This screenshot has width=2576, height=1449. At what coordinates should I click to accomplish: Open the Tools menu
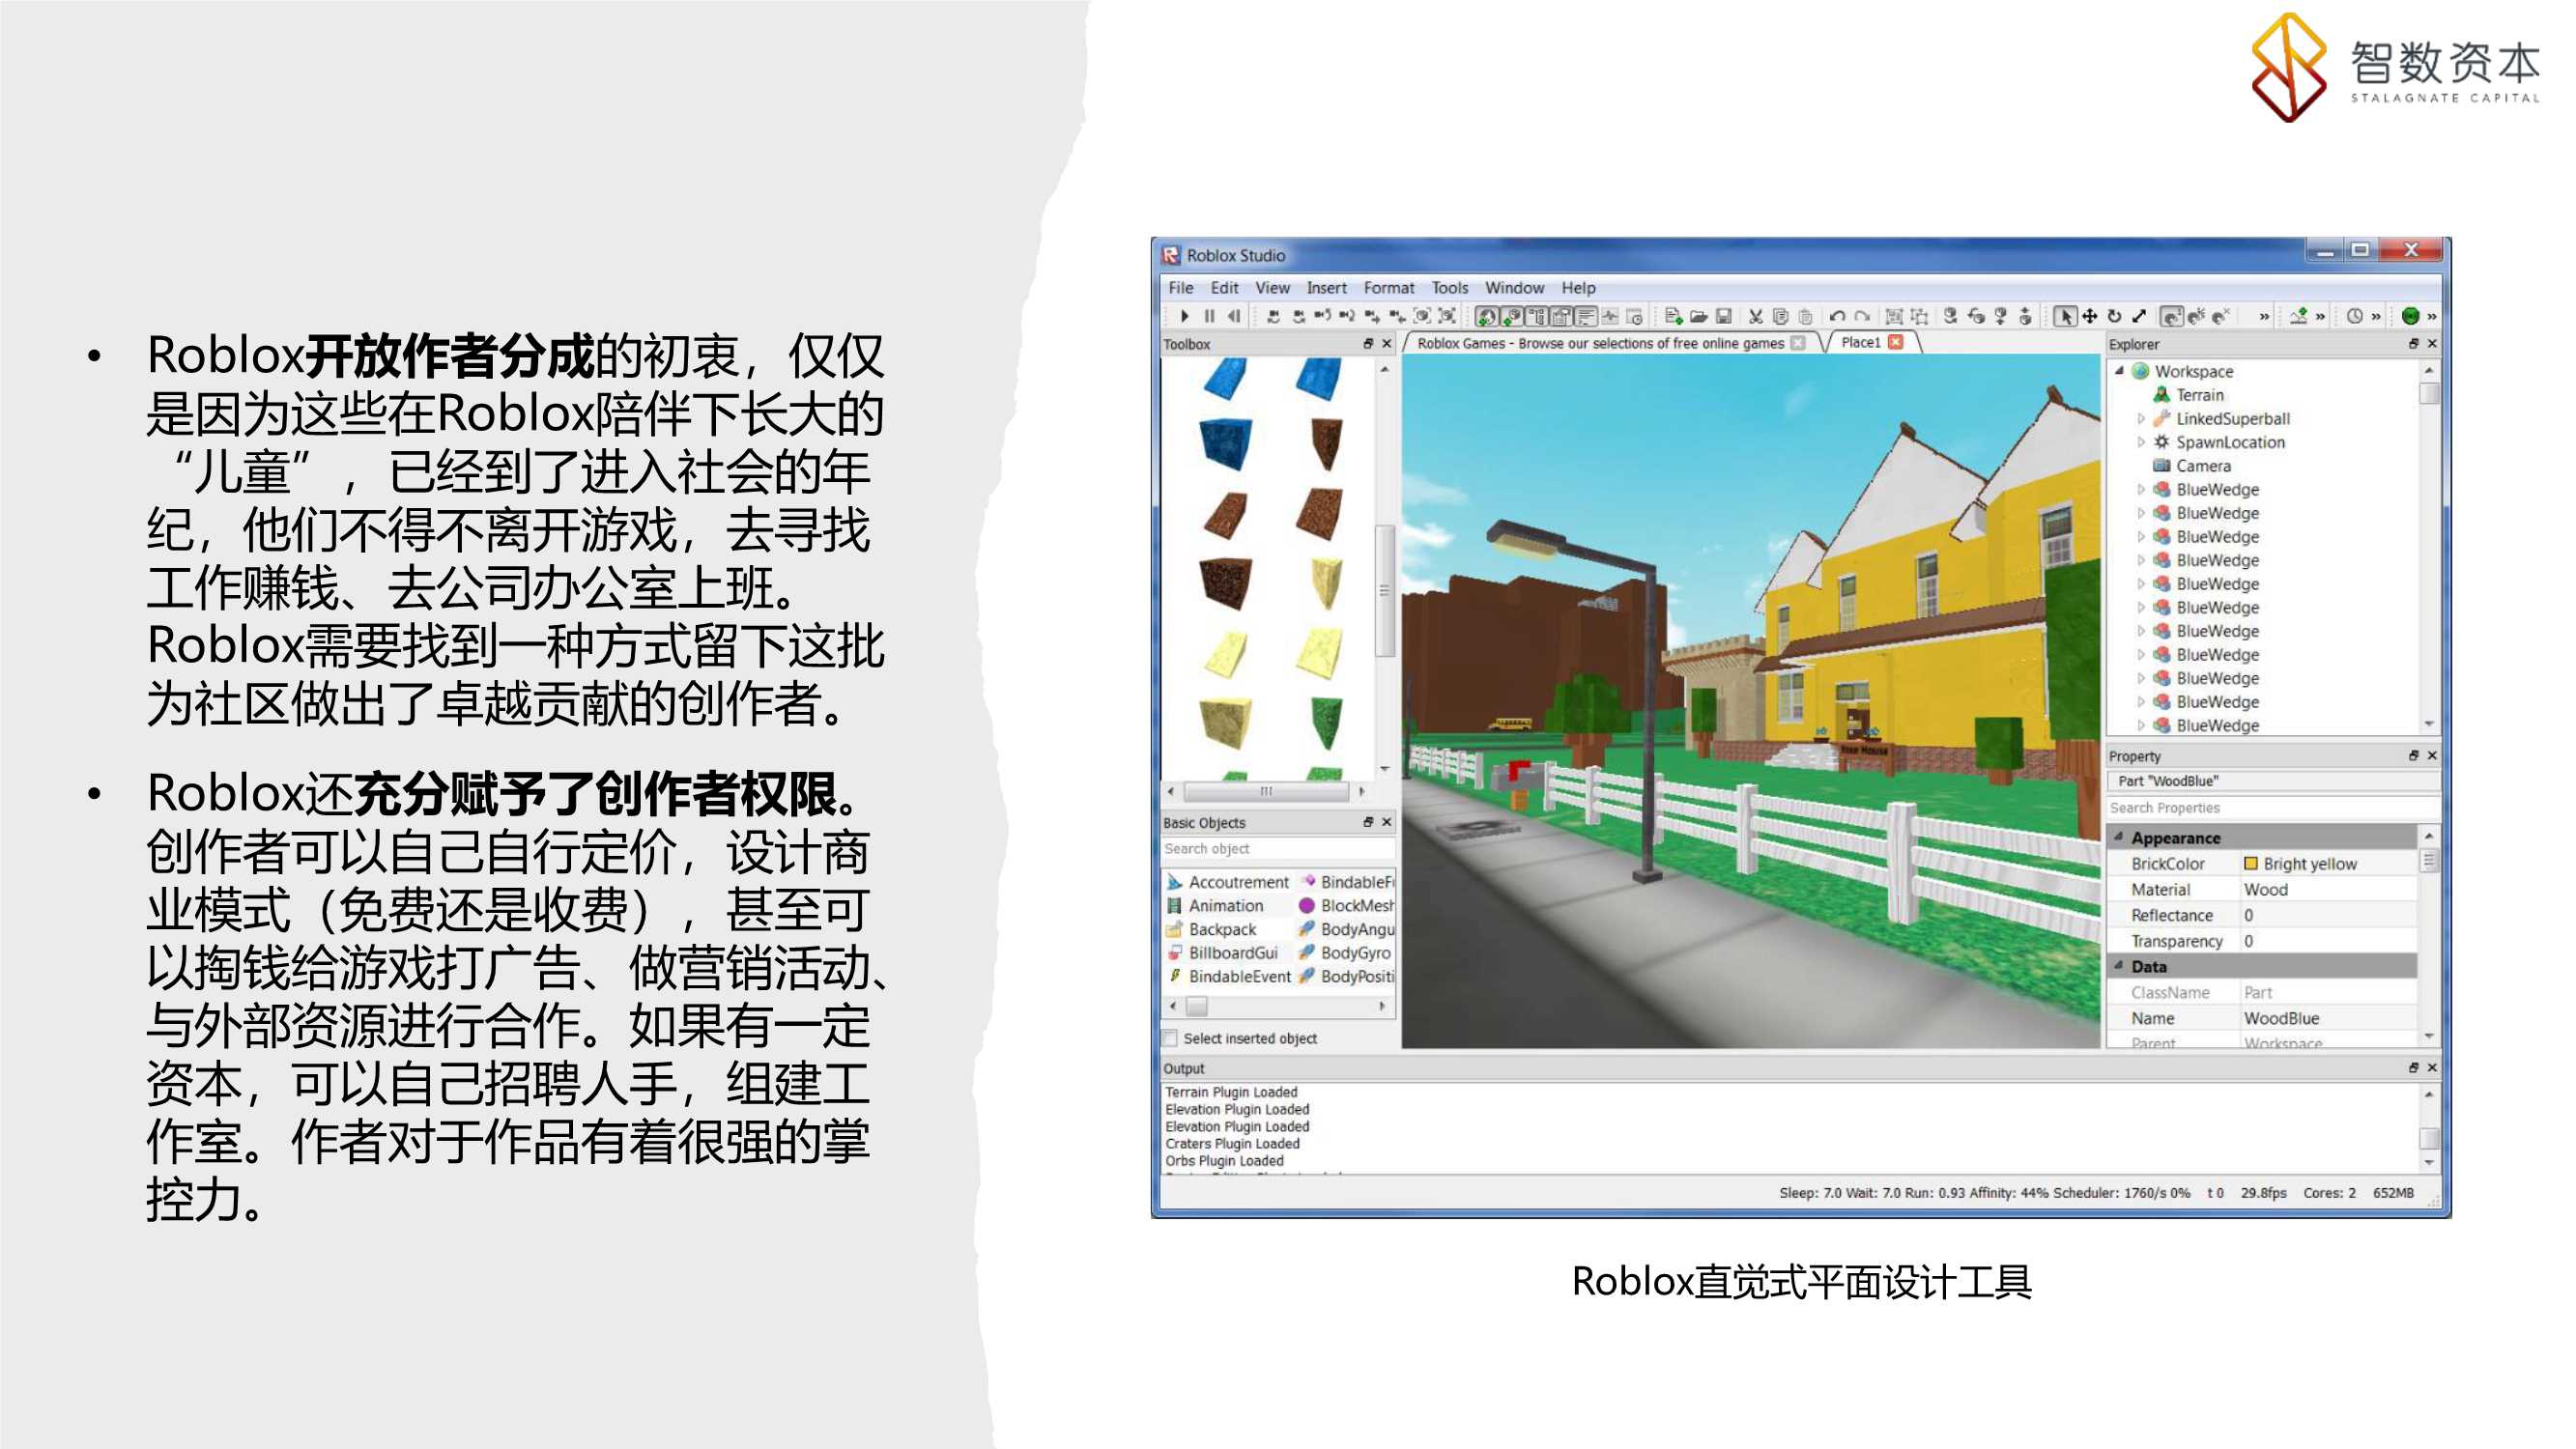click(x=1450, y=288)
